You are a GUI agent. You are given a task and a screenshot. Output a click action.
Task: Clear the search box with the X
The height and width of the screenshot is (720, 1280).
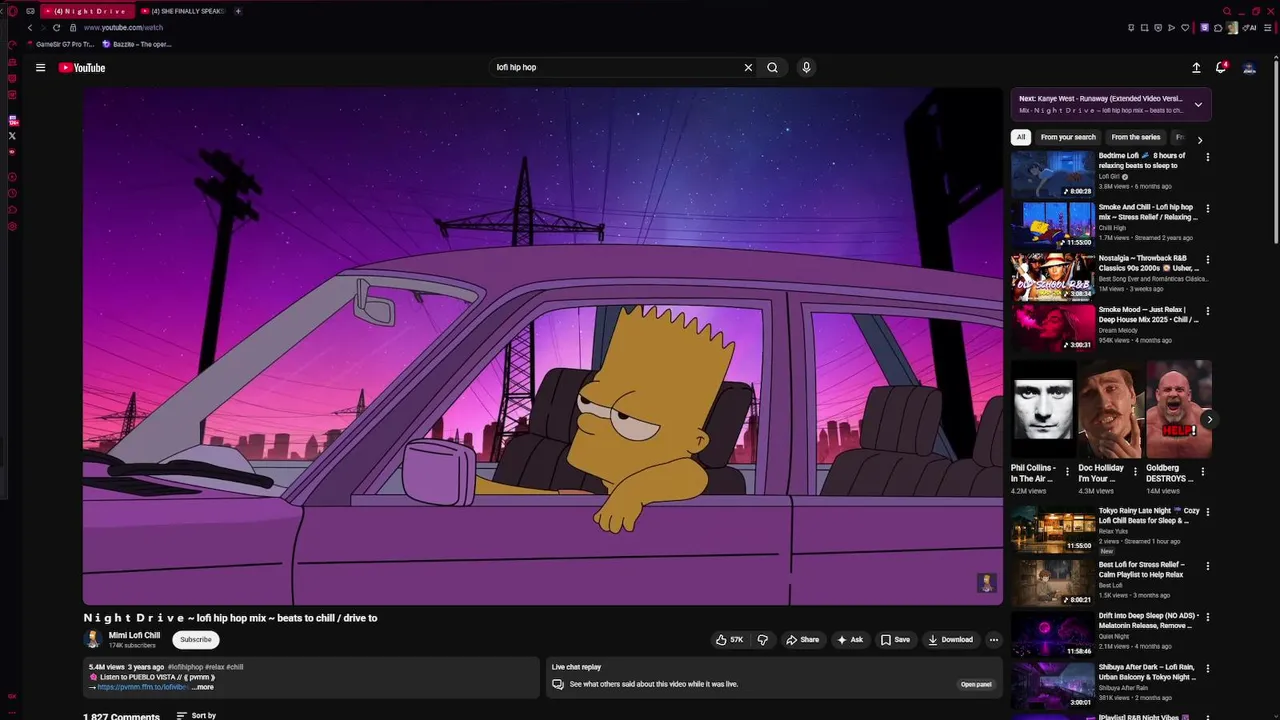(x=748, y=68)
